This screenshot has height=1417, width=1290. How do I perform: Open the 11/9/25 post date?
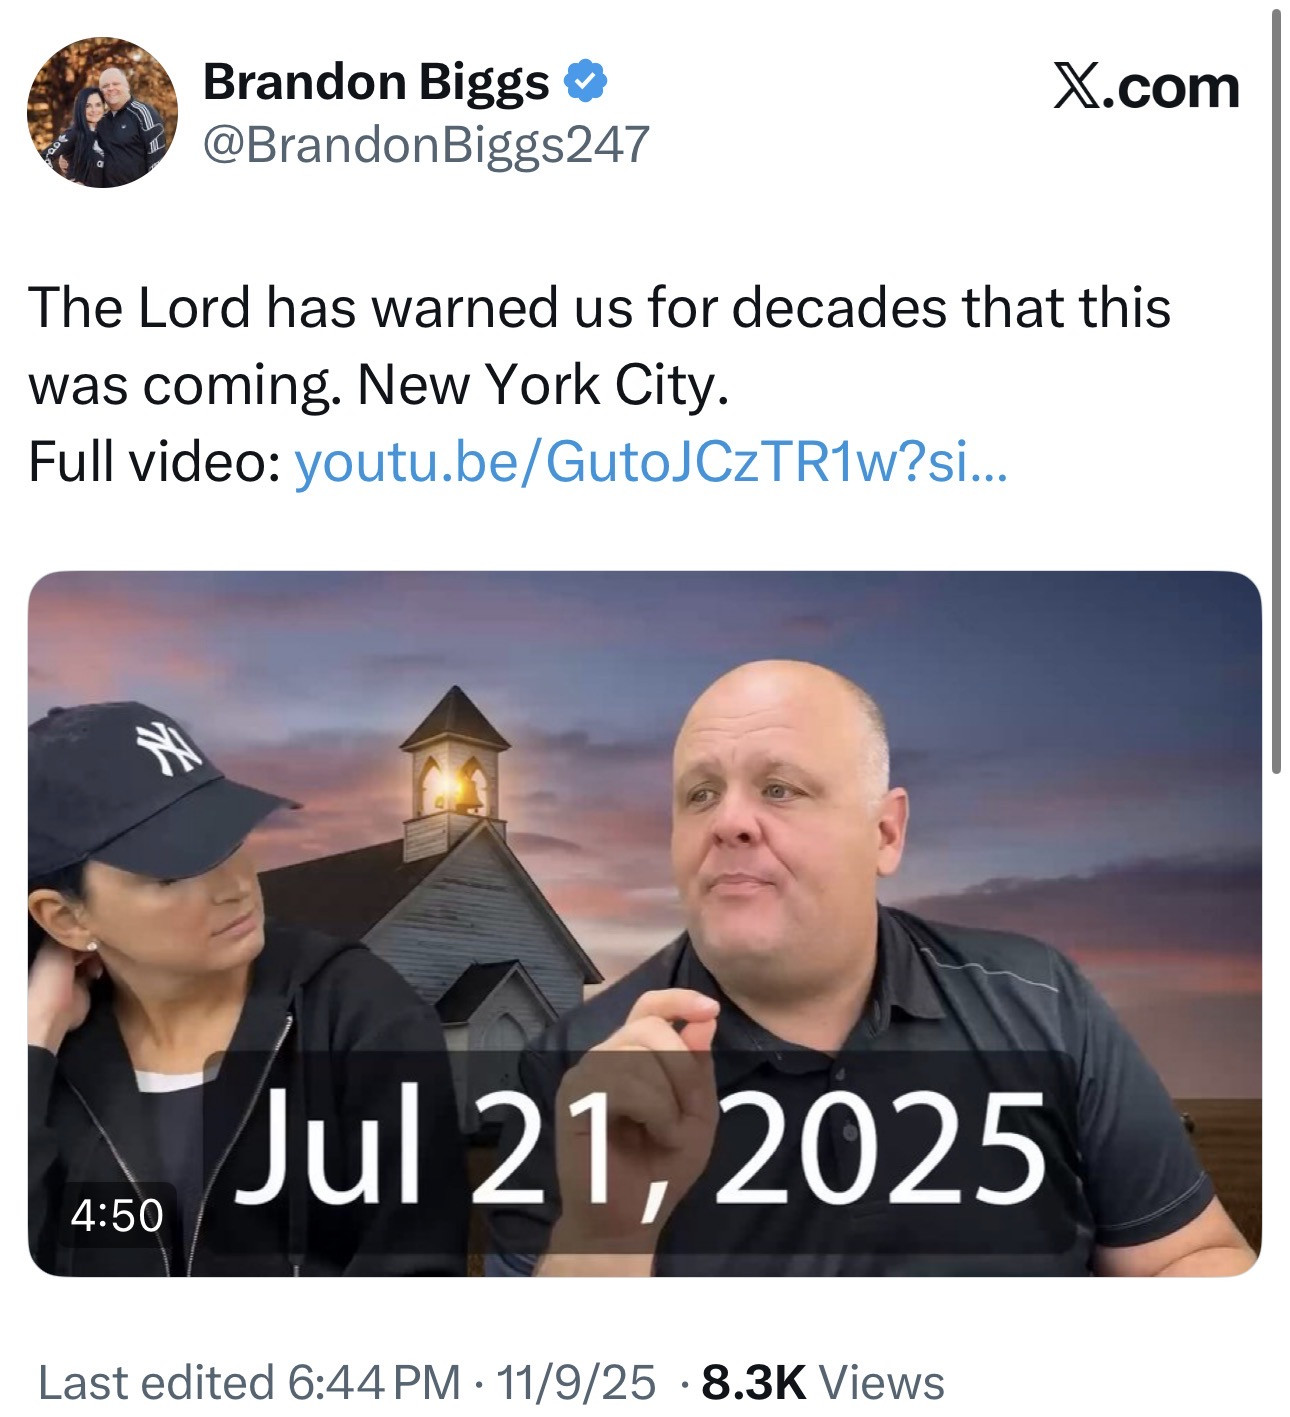575,1383
